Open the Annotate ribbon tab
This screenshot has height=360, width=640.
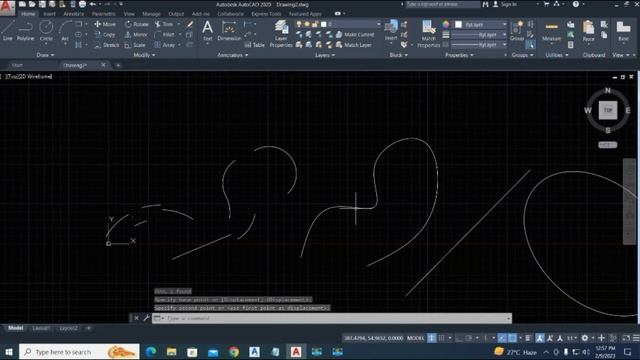(73, 14)
